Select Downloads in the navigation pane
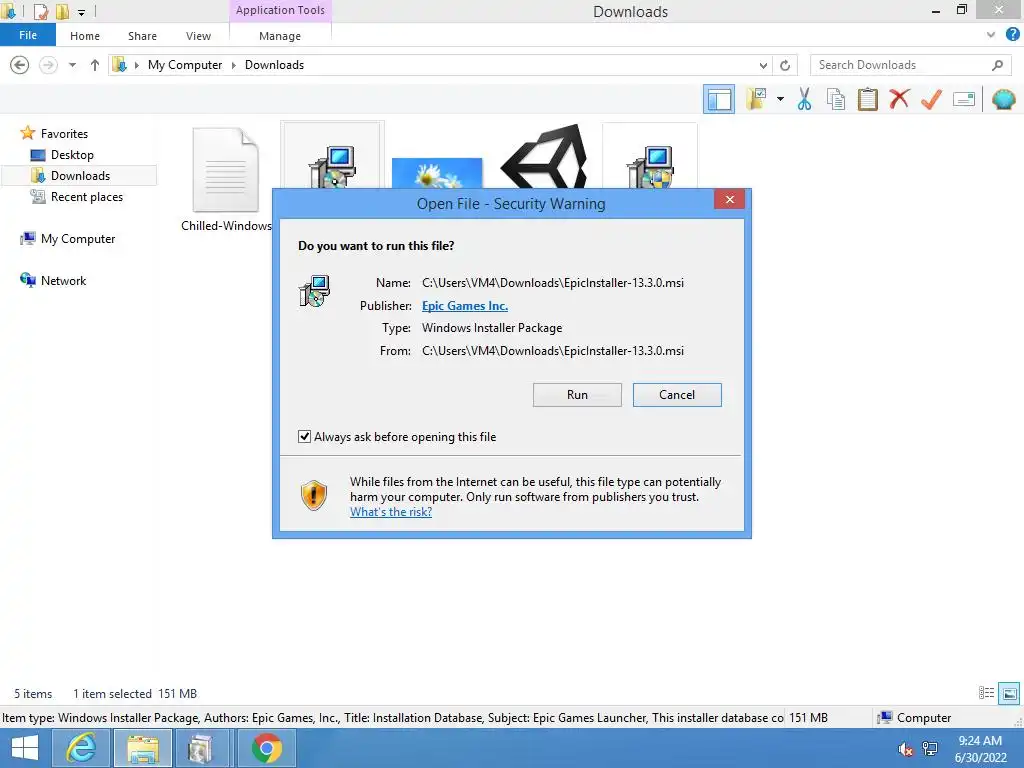 point(78,176)
